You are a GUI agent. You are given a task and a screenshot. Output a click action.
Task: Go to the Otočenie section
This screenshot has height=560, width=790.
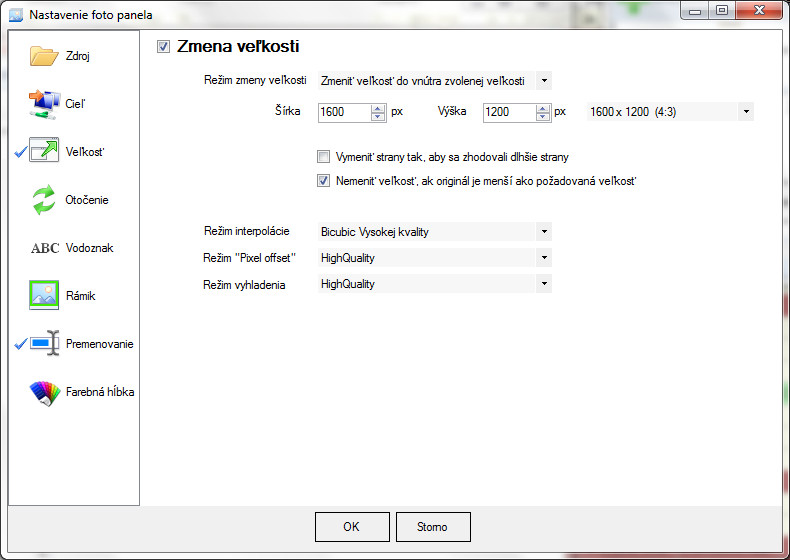87,200
